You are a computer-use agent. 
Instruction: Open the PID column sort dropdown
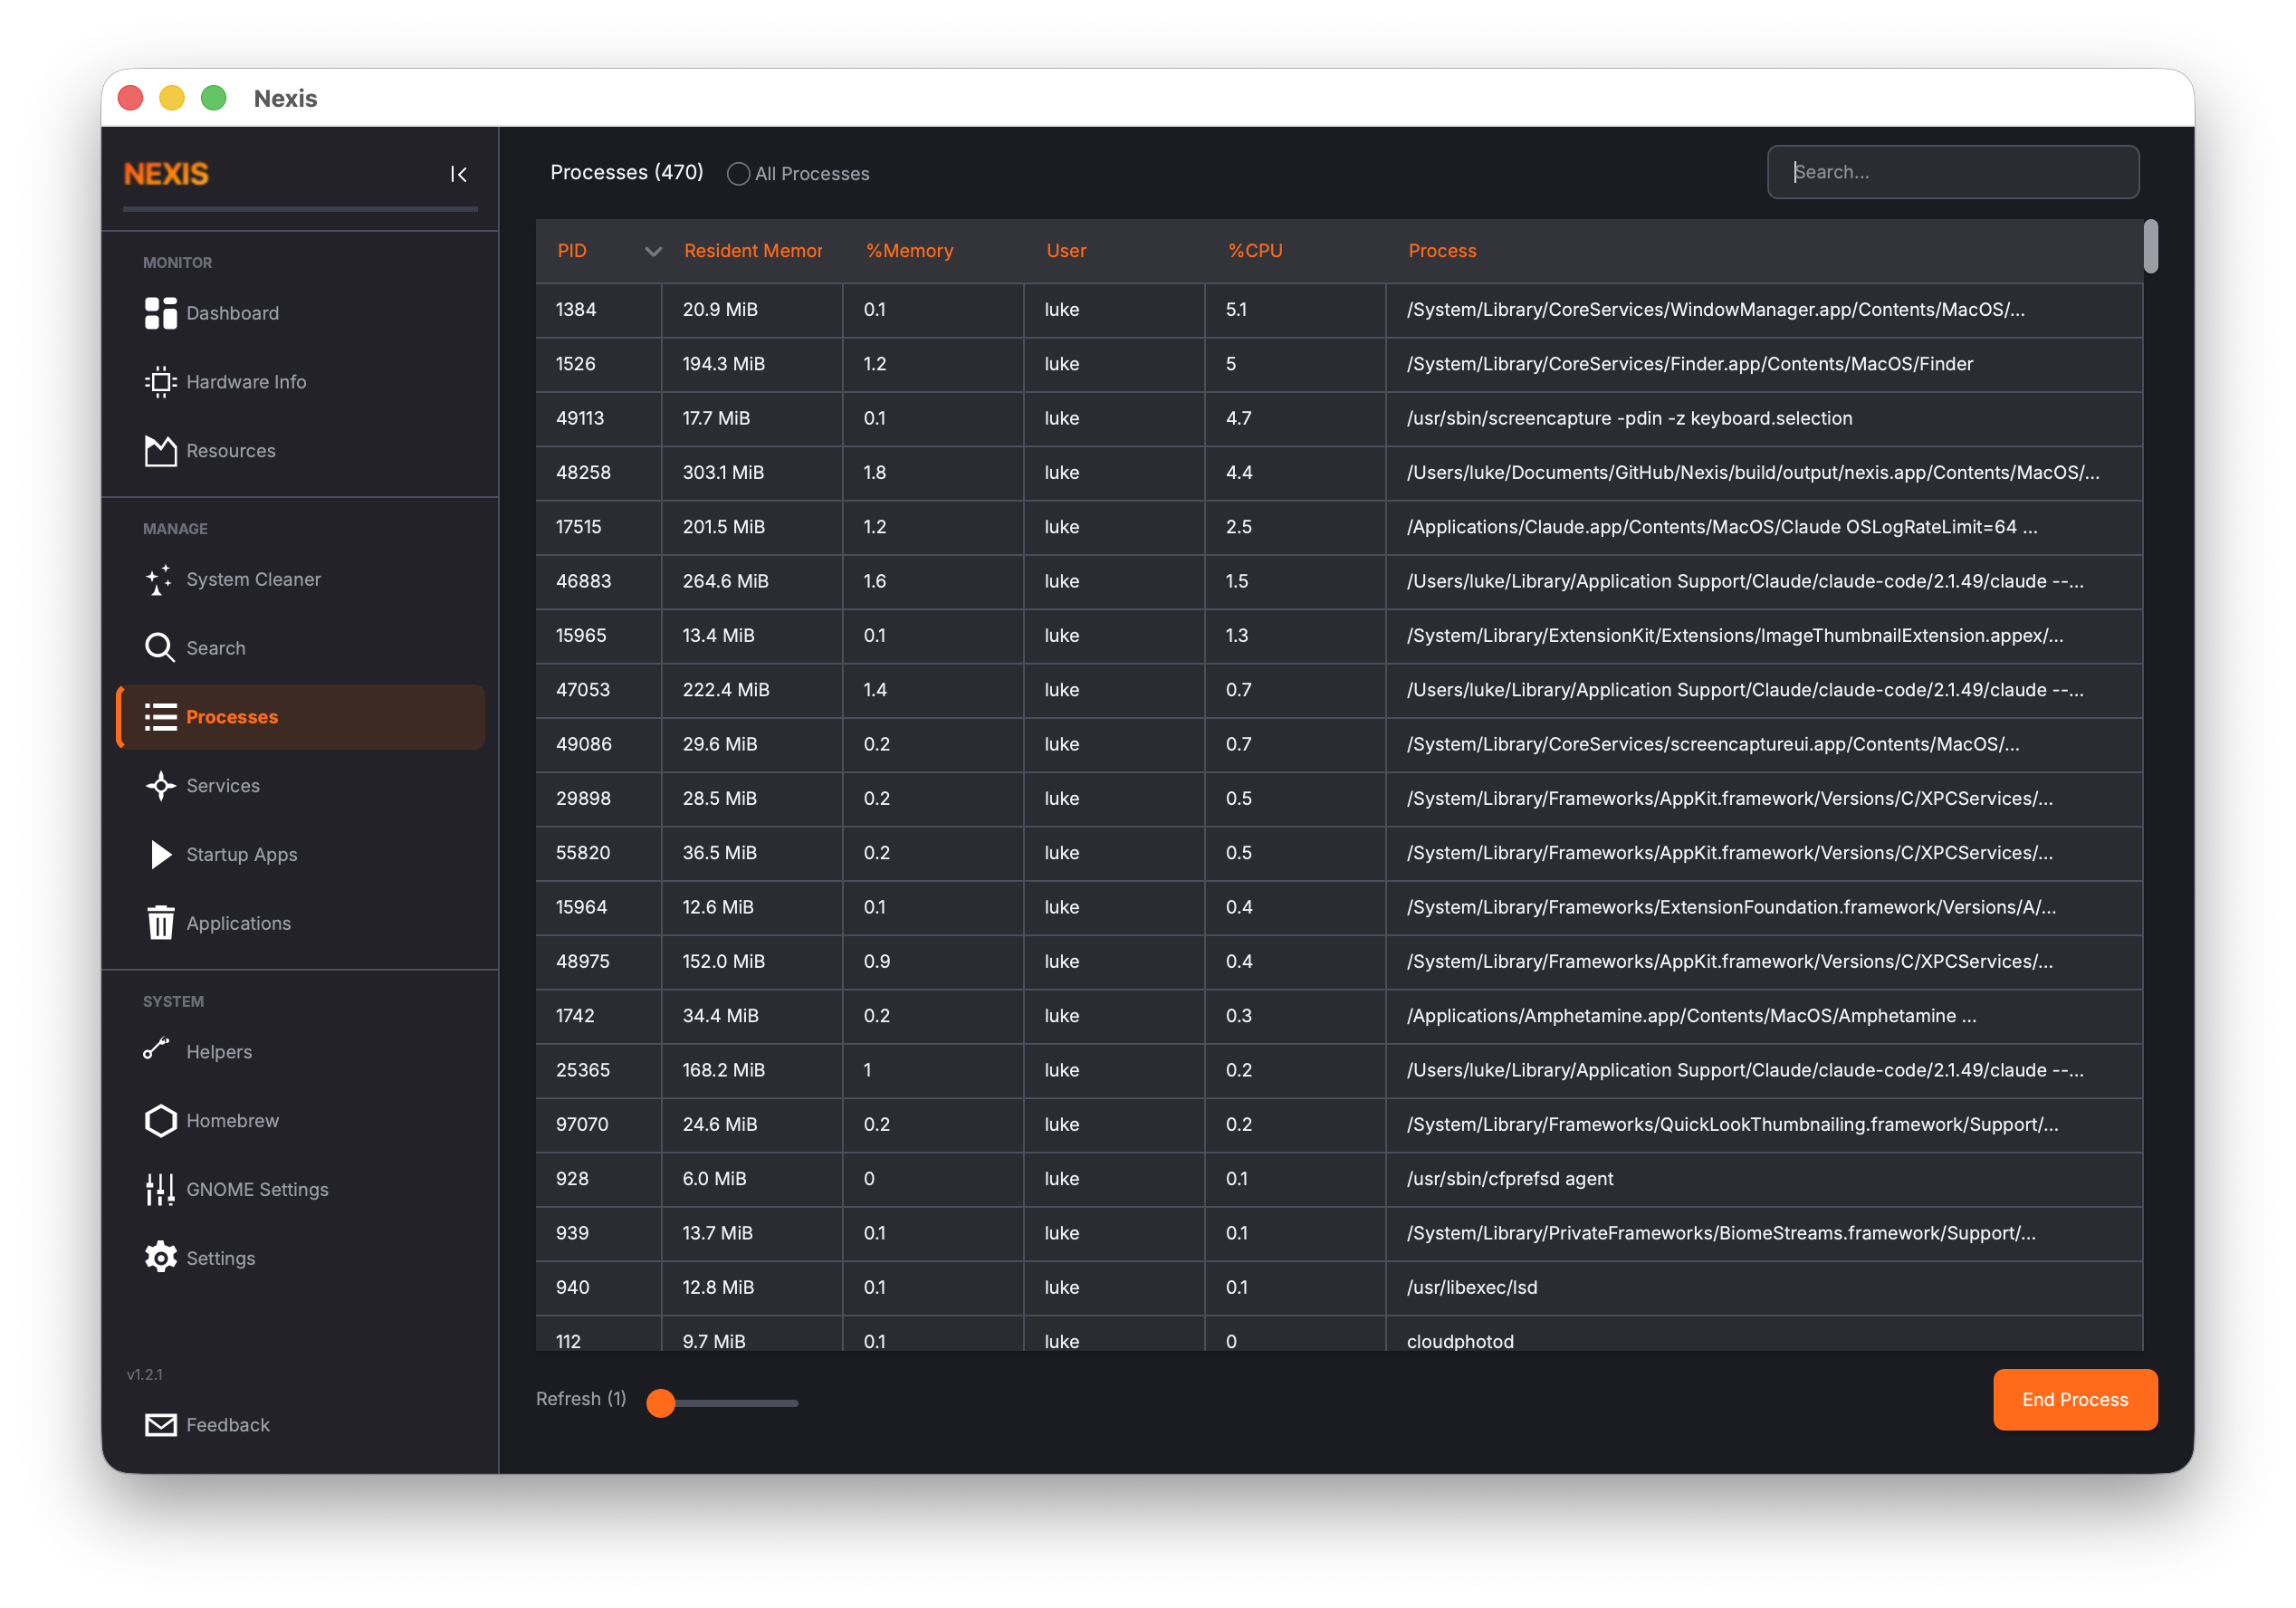pyautogui.click(x=654, y=252)
